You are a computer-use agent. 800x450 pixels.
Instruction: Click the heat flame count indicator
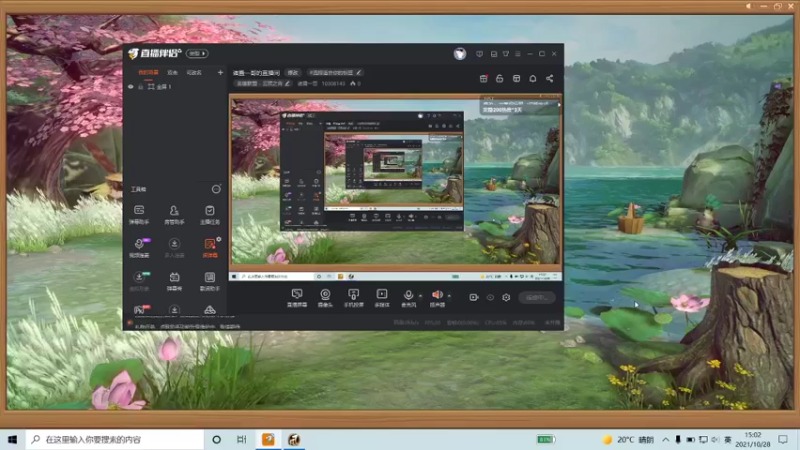click(x=356, y=83)
